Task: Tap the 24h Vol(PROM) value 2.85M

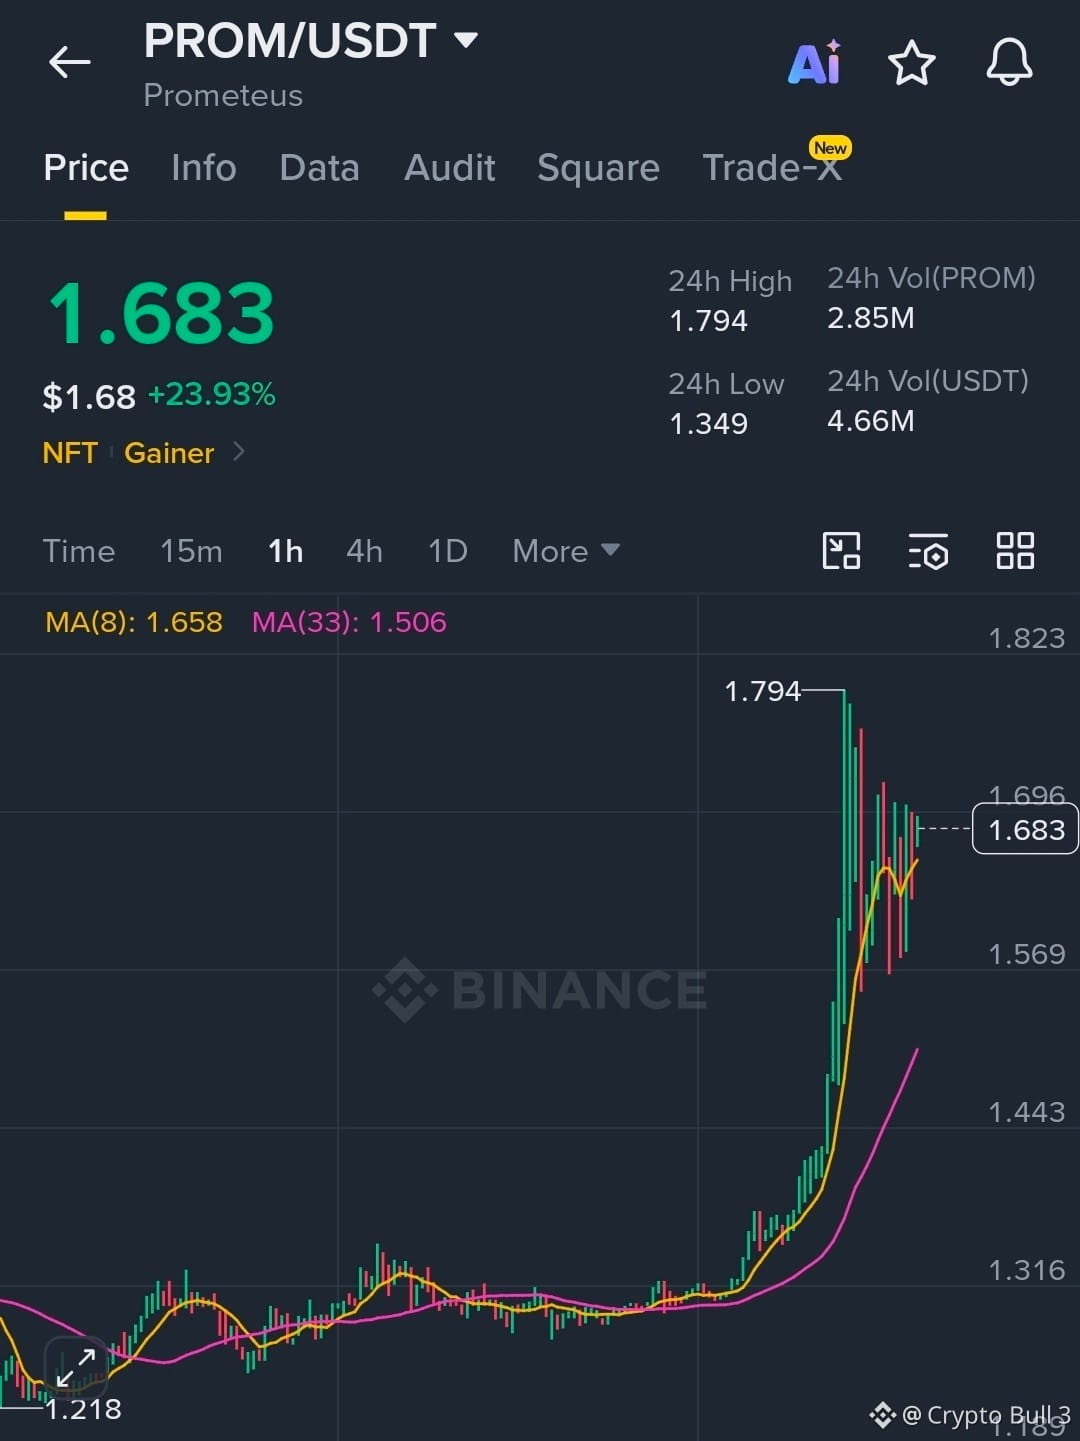Action: click(x=870, y=318)
